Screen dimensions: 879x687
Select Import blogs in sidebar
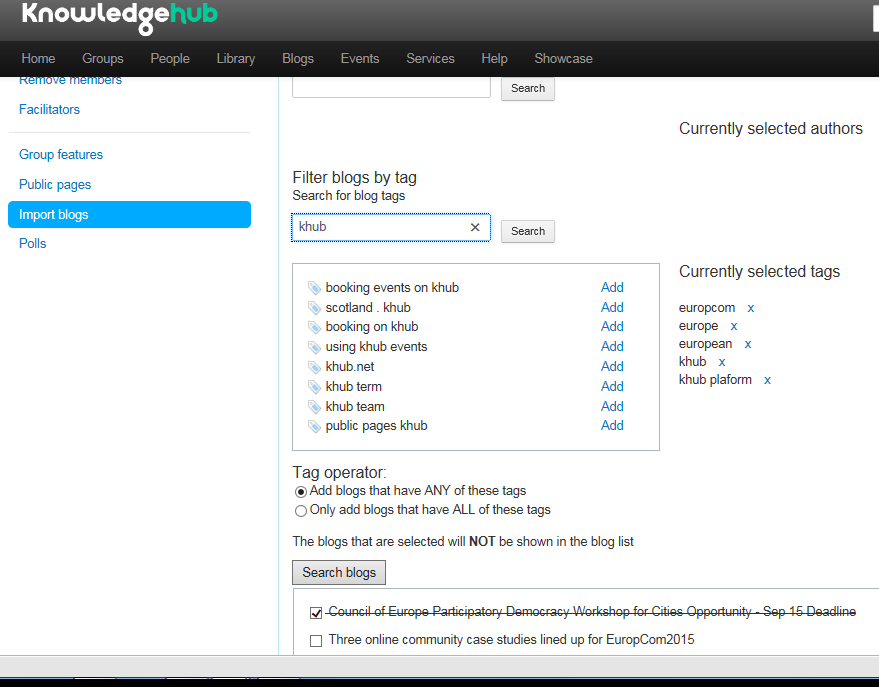tap(129, 215)
